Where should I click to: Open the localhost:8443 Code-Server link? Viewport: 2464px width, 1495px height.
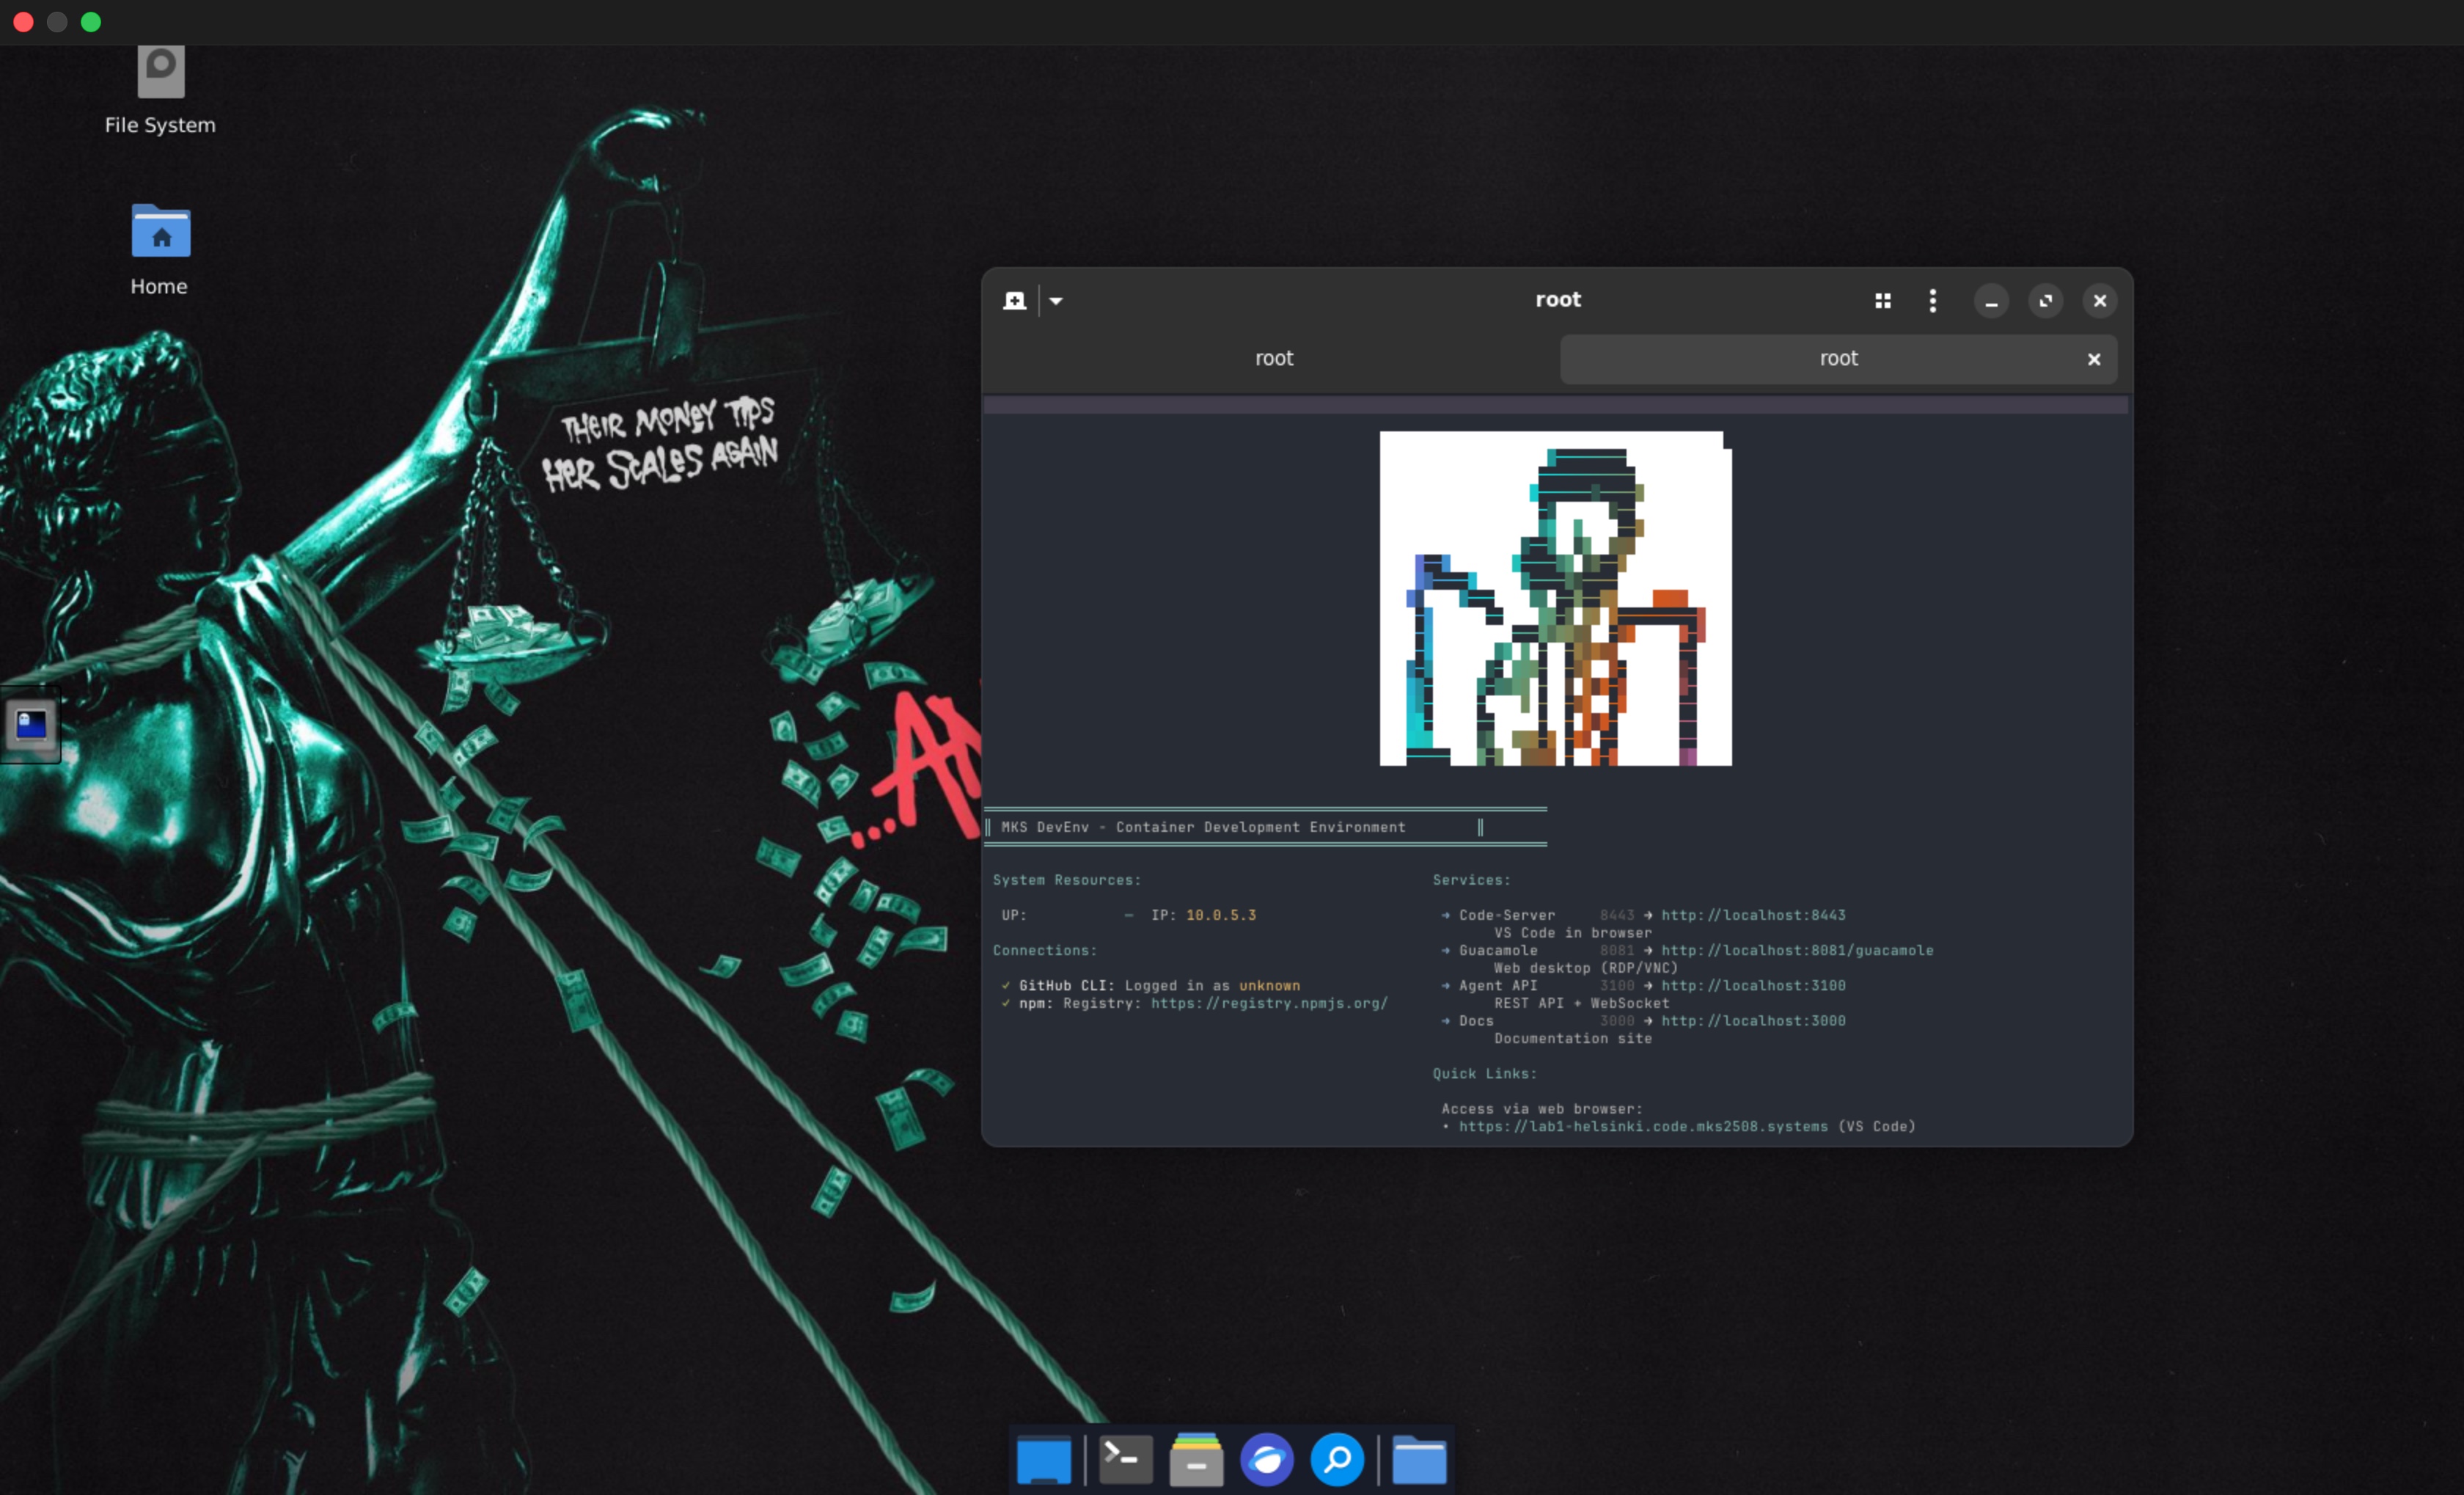pyautogui.click(x=1752, y=915)
